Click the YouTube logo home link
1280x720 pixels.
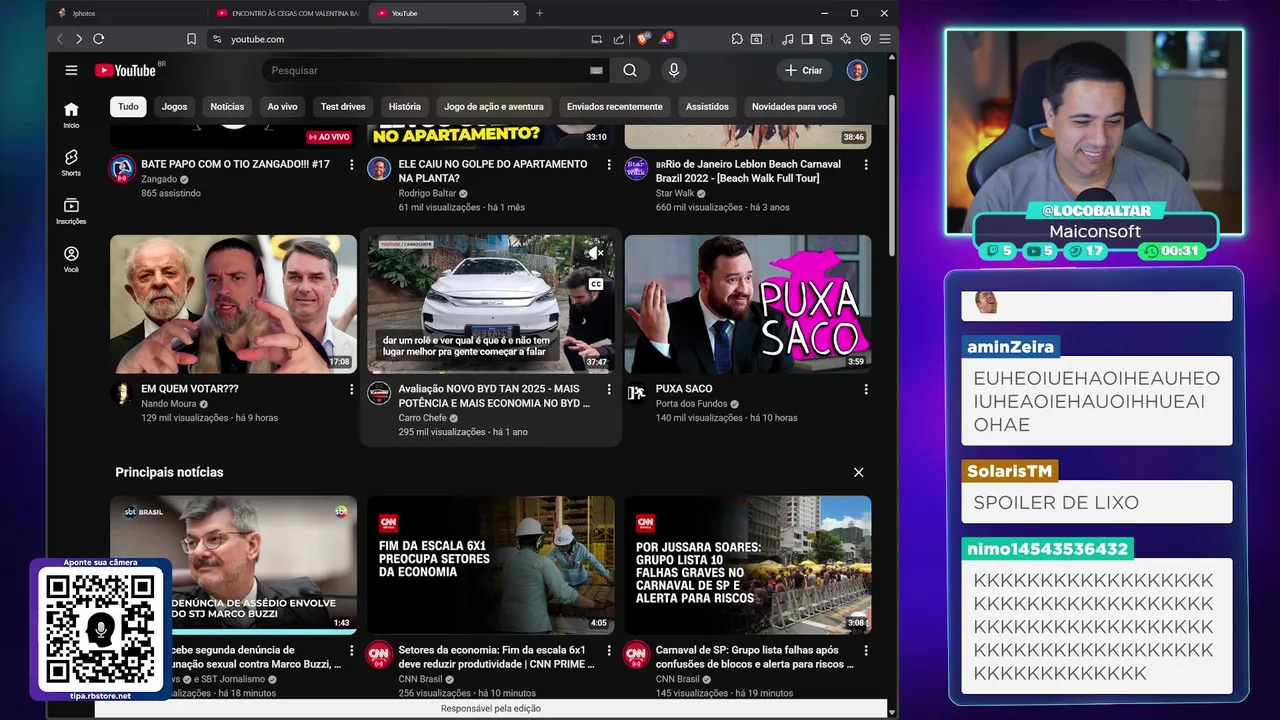[x=125, y=70]
